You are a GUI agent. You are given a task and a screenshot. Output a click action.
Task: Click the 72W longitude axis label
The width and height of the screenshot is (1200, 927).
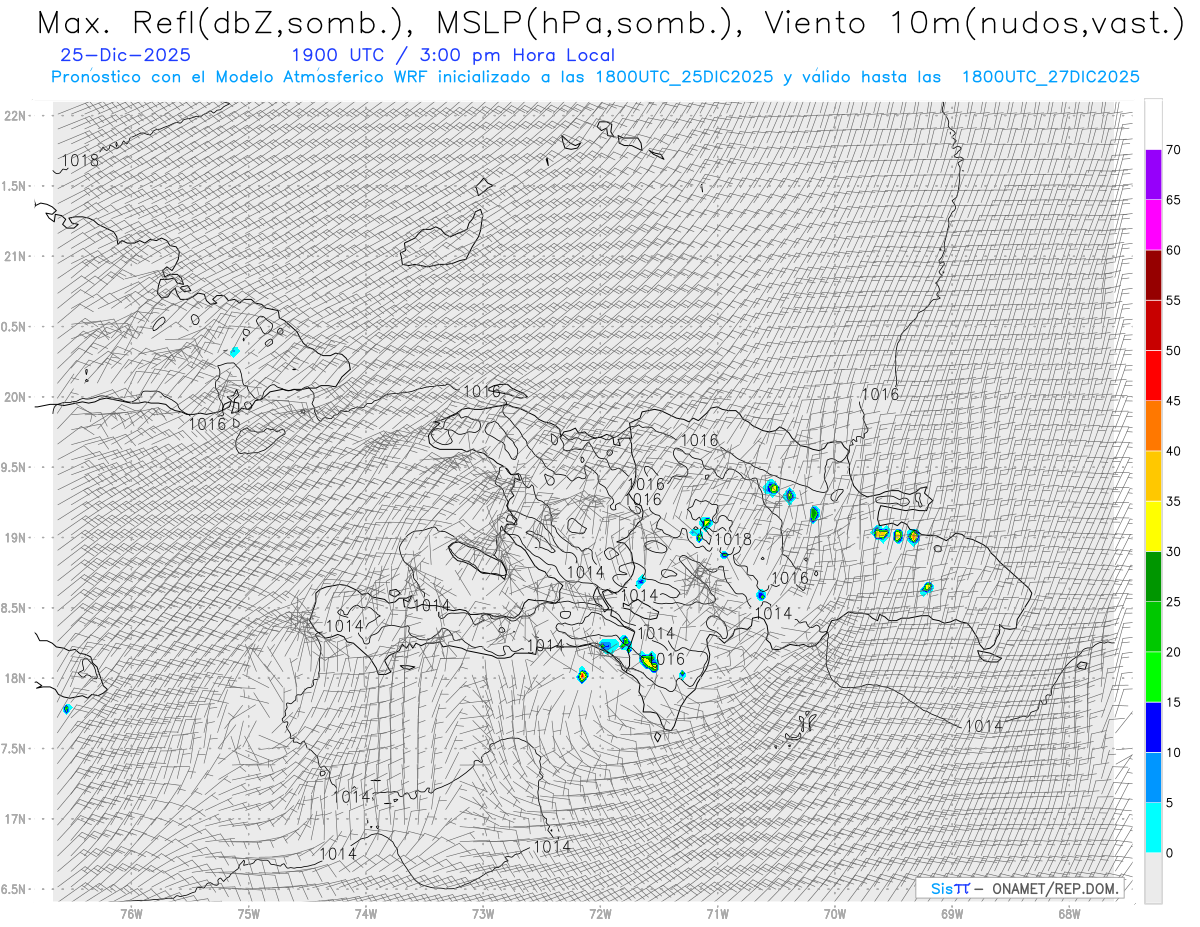tap(600, 913)
